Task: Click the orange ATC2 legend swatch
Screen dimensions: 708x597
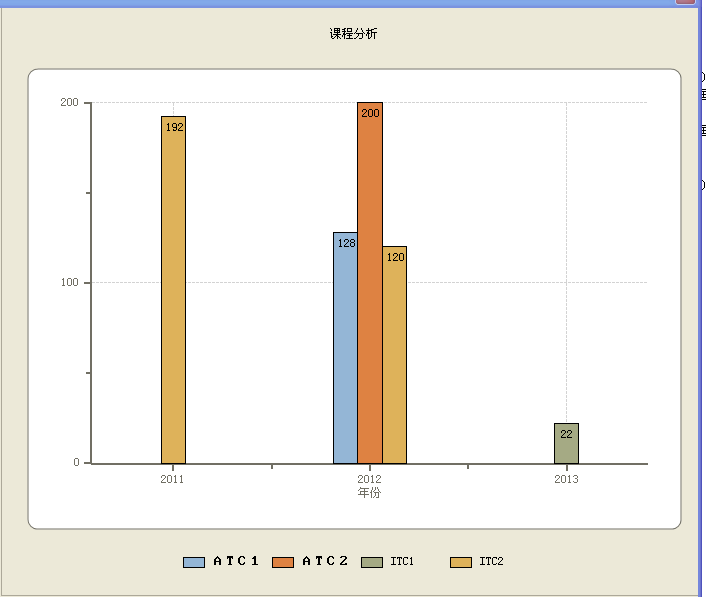Action: point(283,562)
